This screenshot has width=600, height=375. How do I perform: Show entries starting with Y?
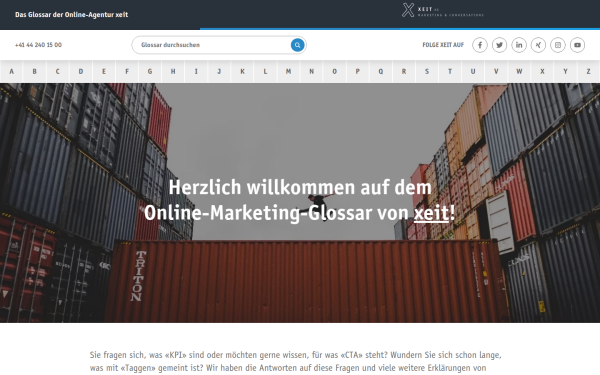coord(565,71)
